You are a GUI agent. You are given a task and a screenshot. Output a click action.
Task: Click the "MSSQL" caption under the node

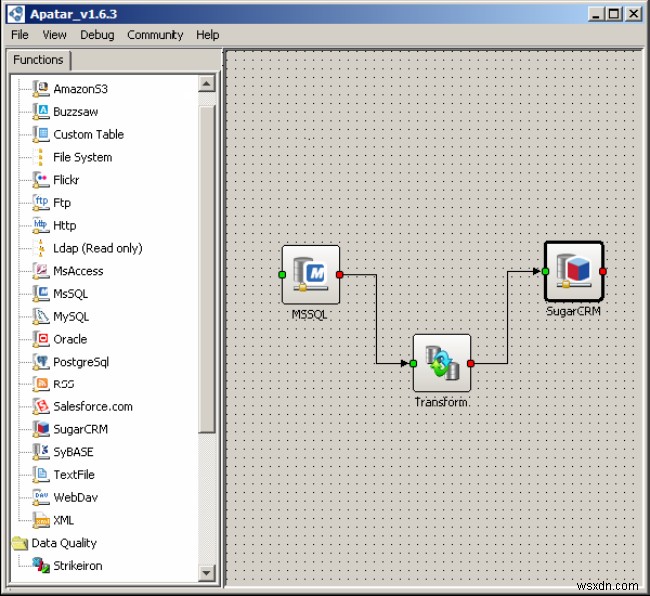coord(310,315)
